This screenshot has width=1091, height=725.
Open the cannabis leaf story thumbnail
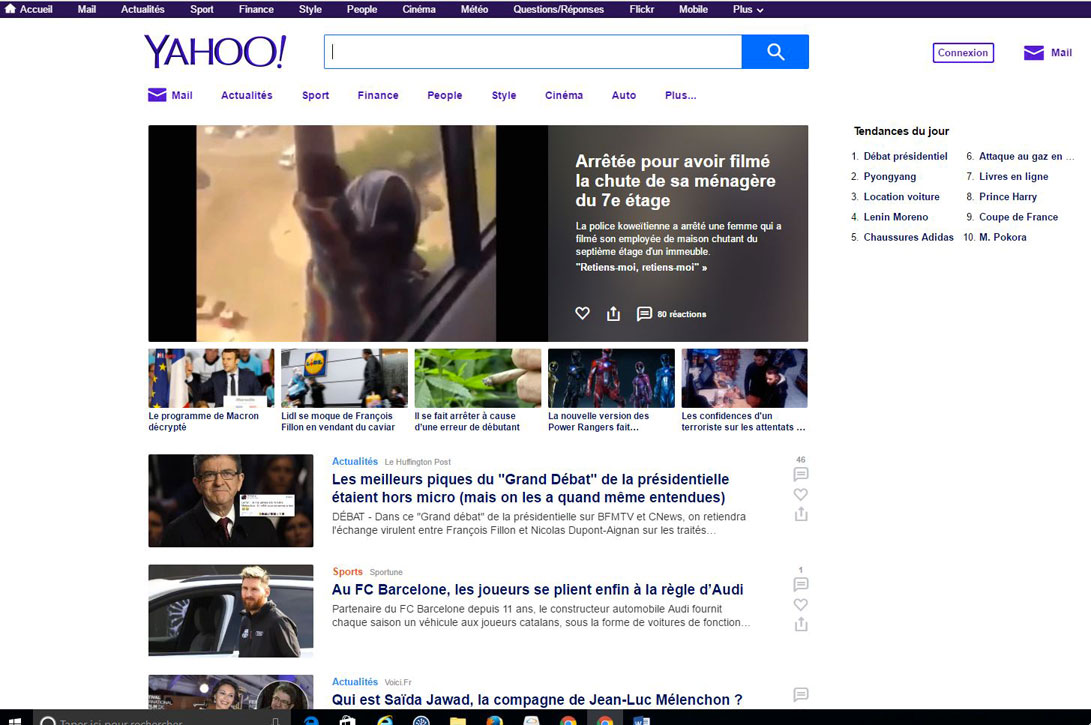pyautogui.click(x=477, y=378)
